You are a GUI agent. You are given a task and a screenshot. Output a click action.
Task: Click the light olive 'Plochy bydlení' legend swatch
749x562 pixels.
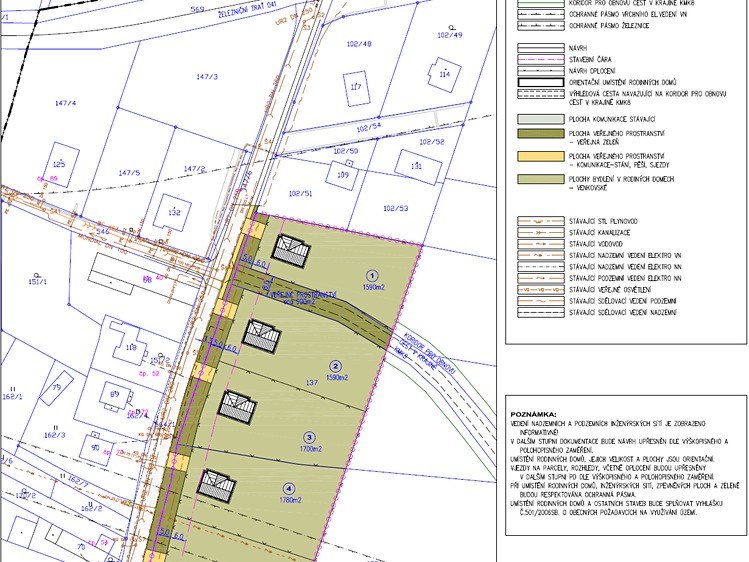point(541,179)
